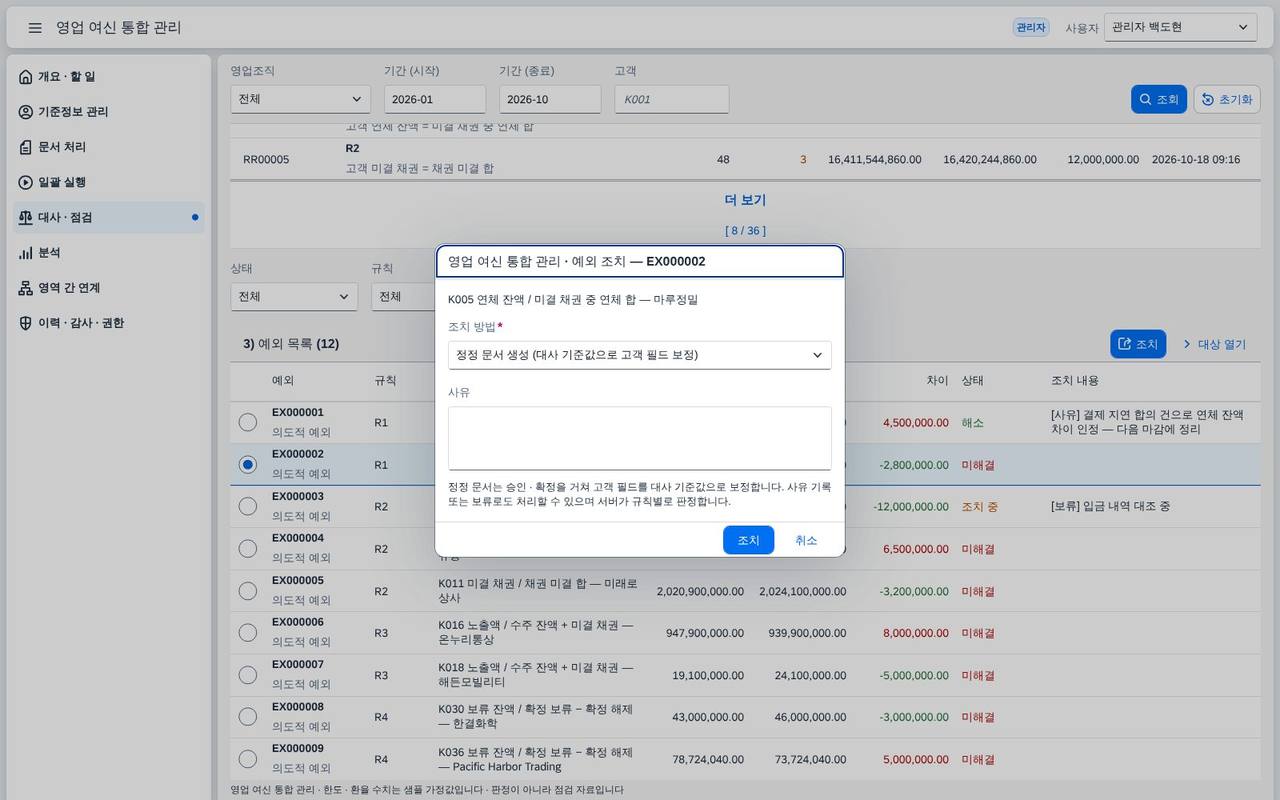Click the 8,000,000.00 difference for EX000006
The image size is (1280, 800).
916,633
